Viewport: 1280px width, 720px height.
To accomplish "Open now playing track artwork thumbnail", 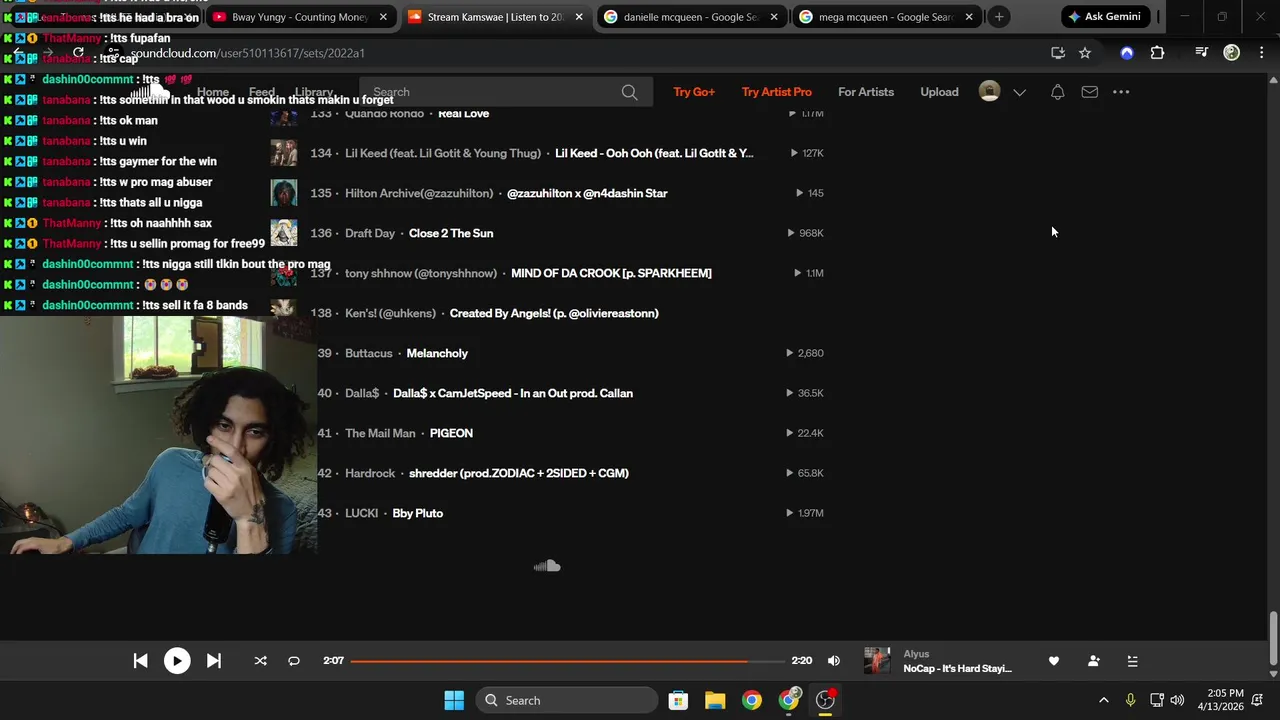I will pos(877,661).
